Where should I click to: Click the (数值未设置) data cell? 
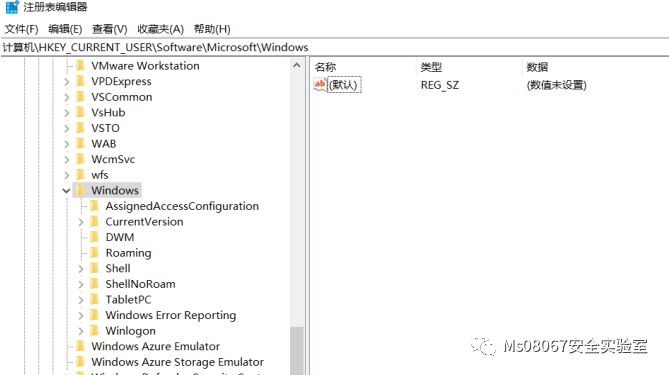pos(556,85)
